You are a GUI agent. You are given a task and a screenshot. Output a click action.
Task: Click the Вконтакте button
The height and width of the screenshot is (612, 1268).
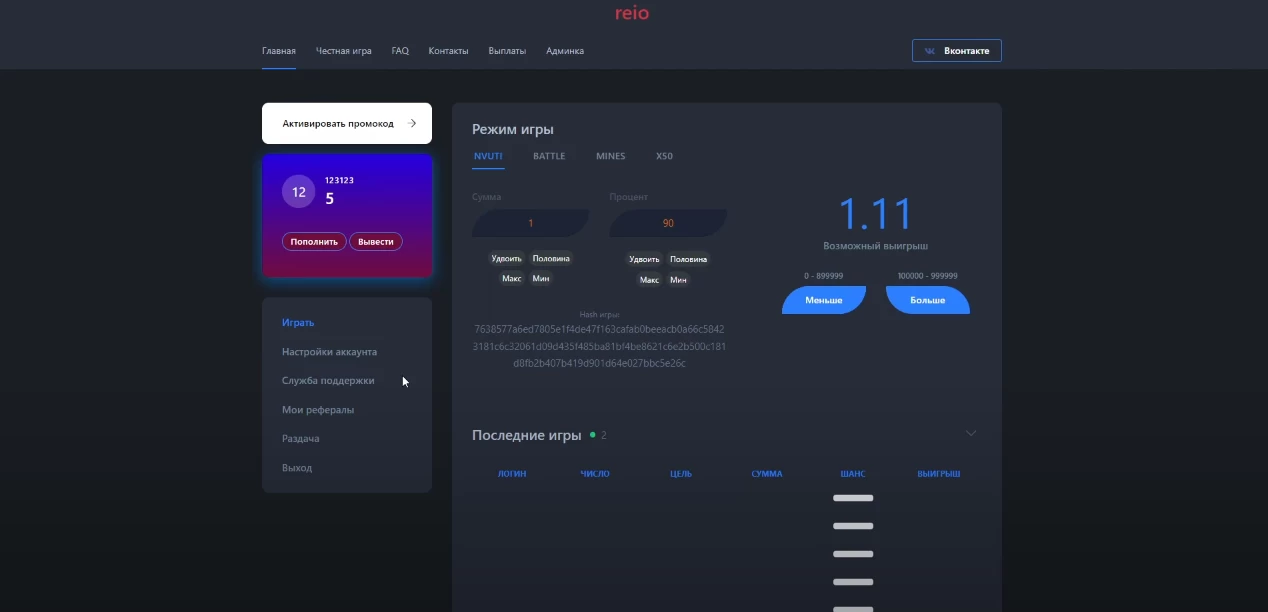pos(957,51)
